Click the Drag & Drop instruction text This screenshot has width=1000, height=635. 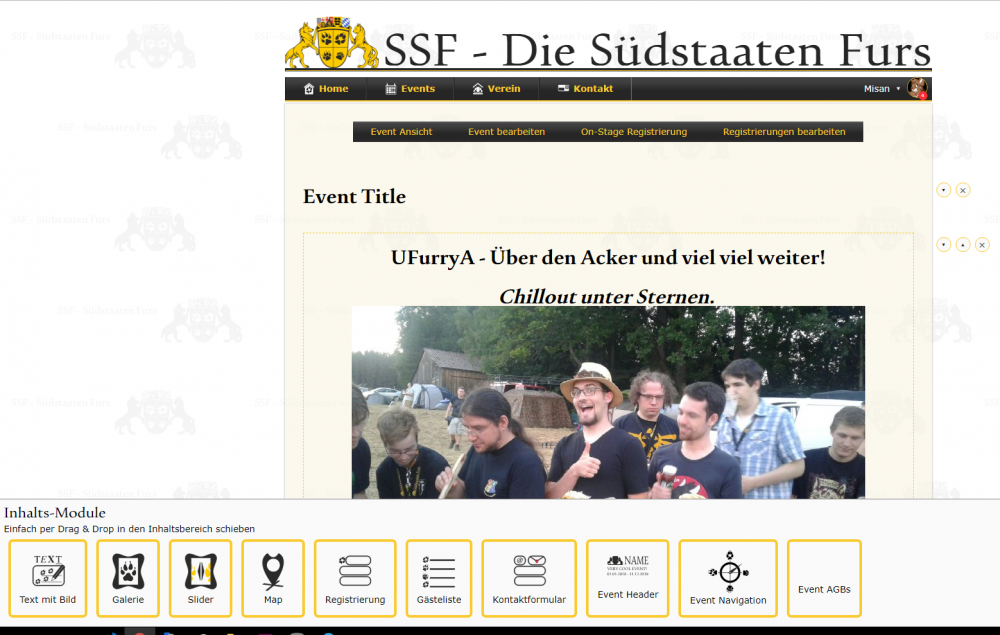coord(129,529)
